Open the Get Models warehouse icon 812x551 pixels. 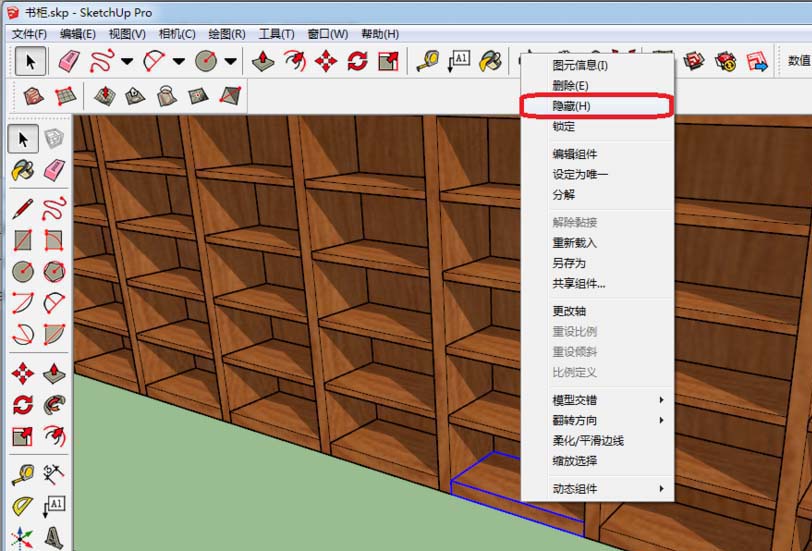coord(694,61)
